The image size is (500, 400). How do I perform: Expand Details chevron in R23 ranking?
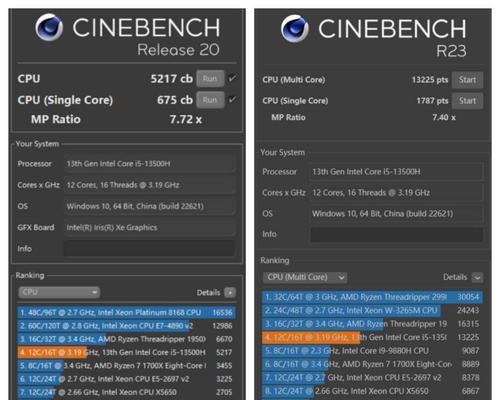(477, 277)
